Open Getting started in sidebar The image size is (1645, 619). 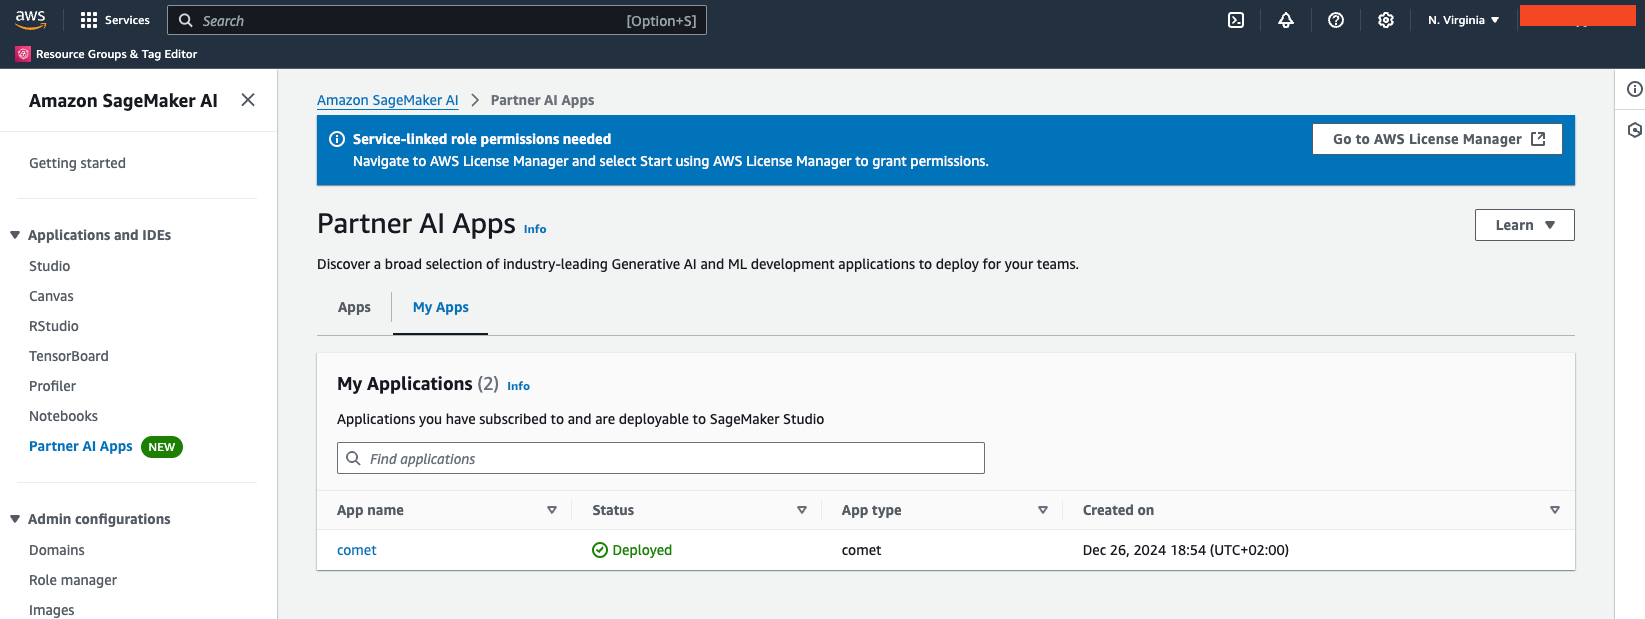pos(77,163)
